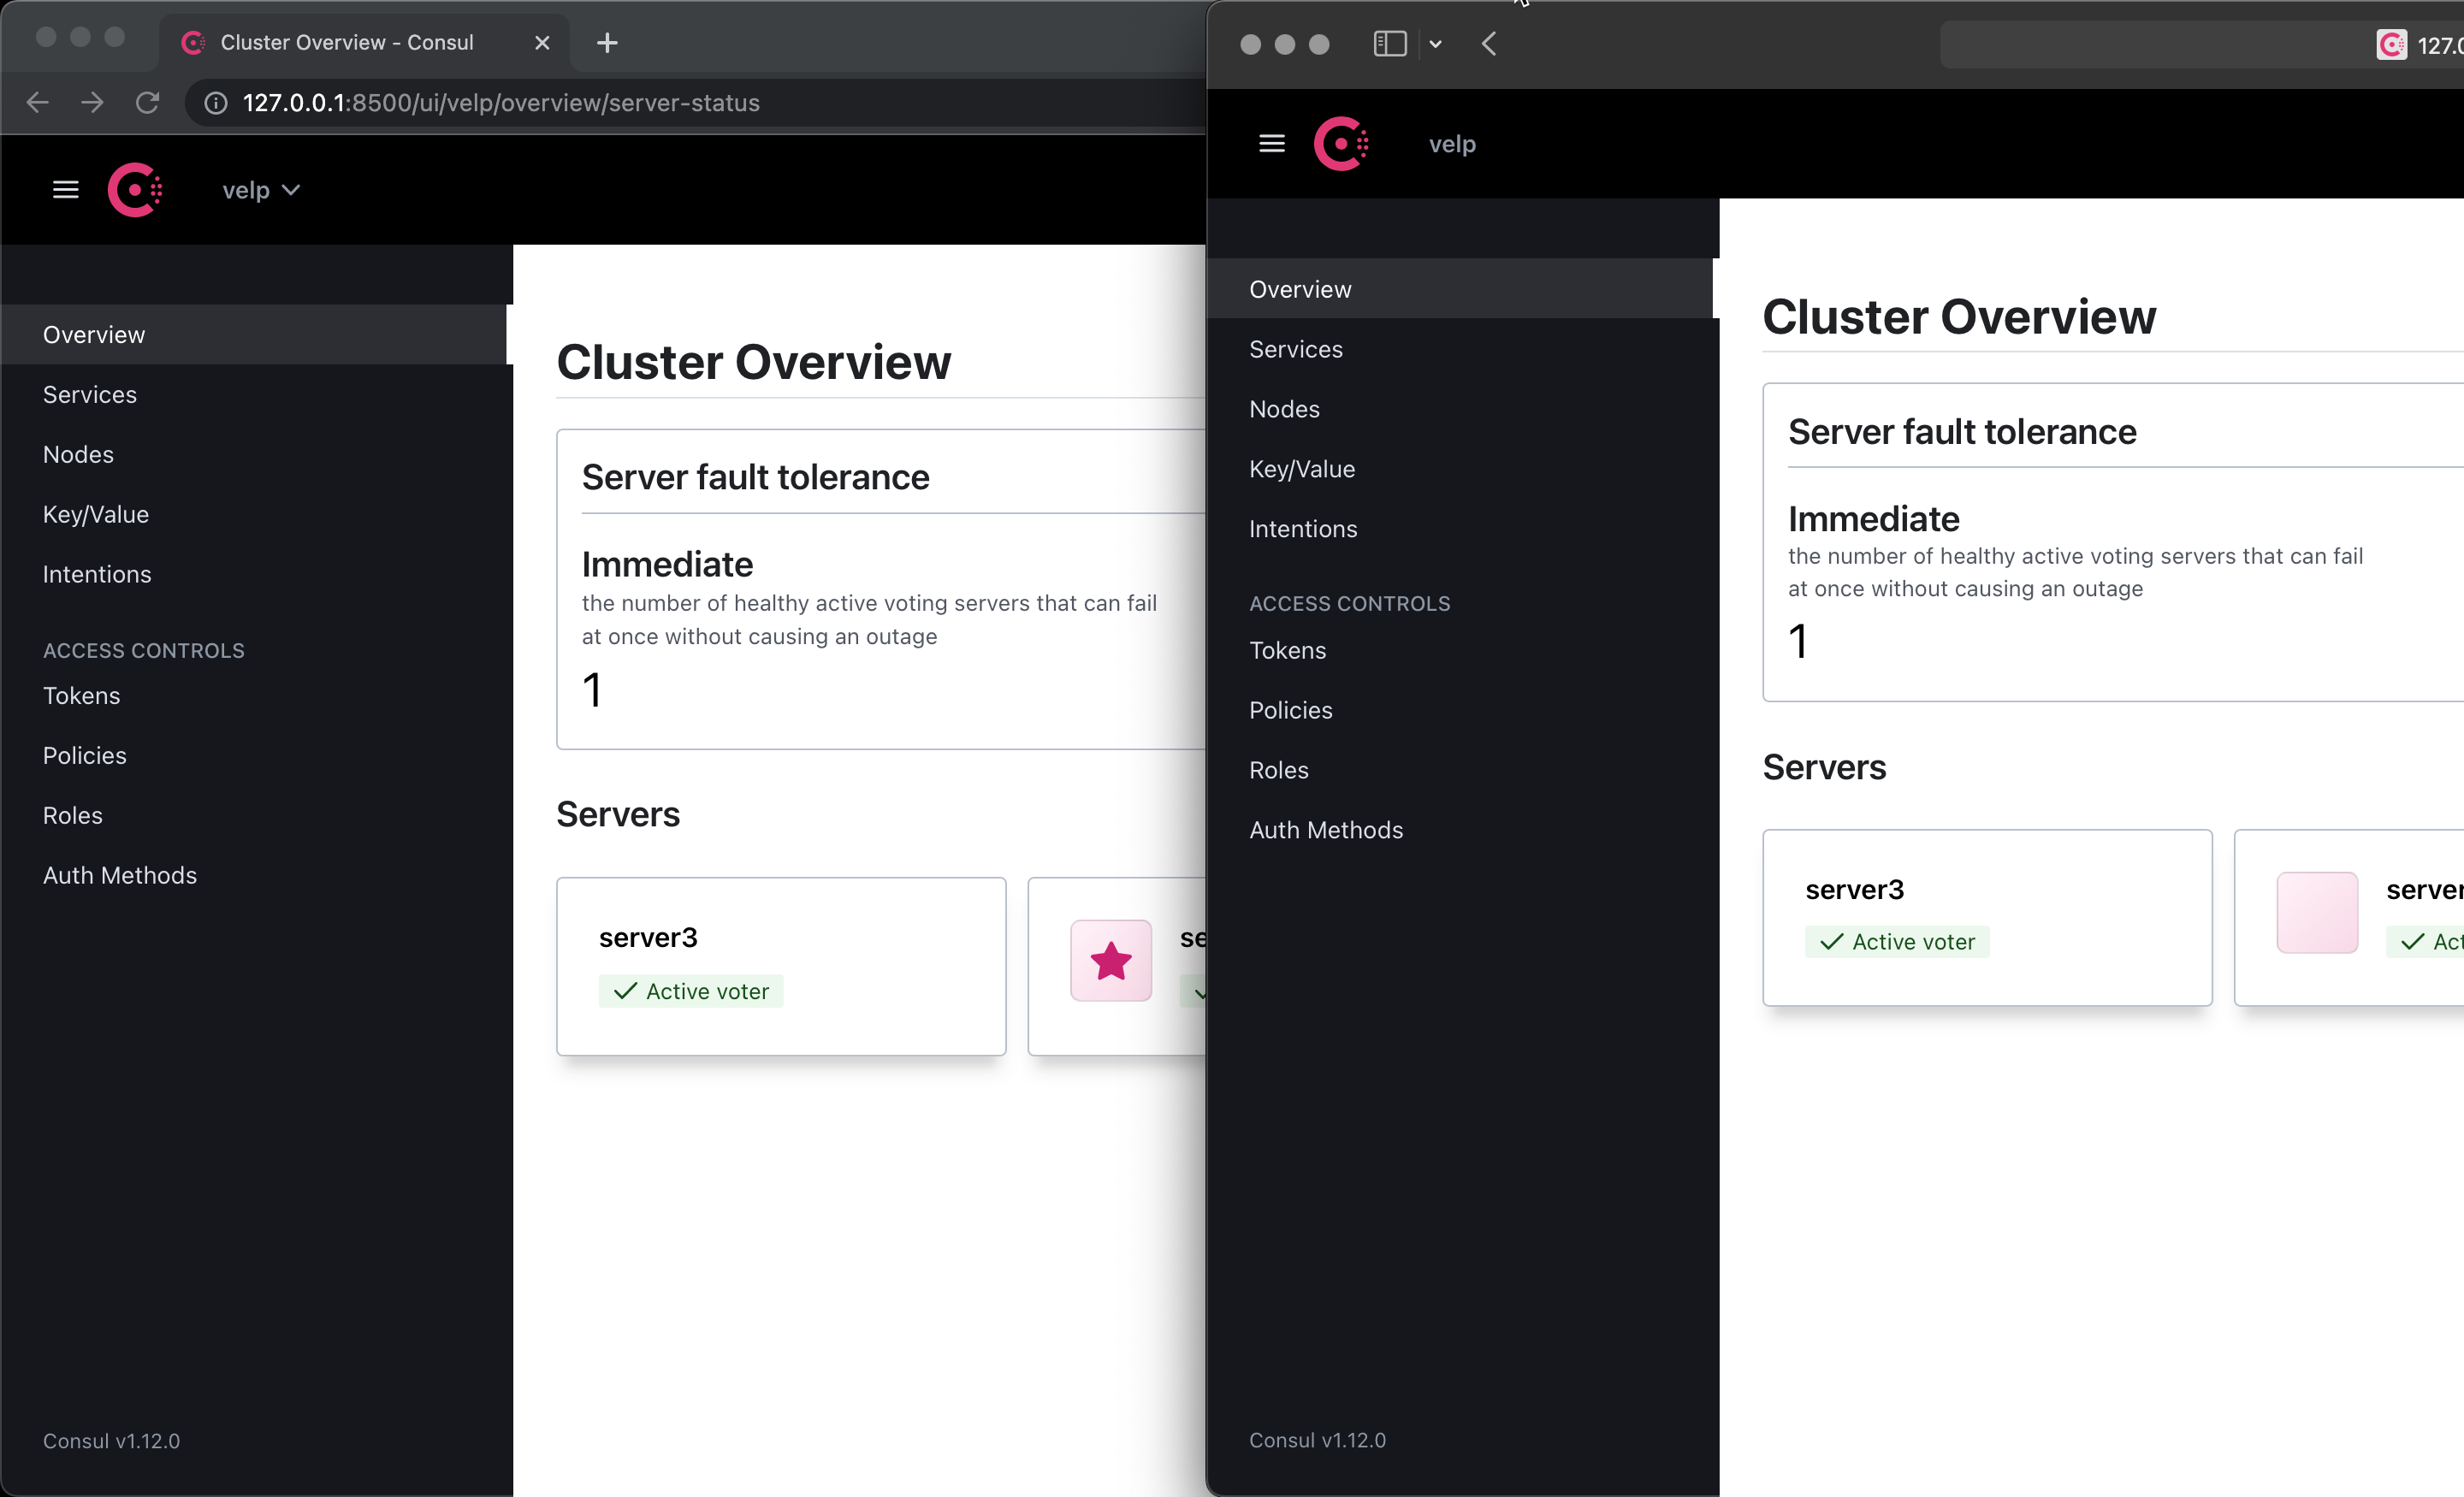Click the Overview highlighted sidebar entry
Viewport: 2464px width, 1497px height.
[93, 334]
